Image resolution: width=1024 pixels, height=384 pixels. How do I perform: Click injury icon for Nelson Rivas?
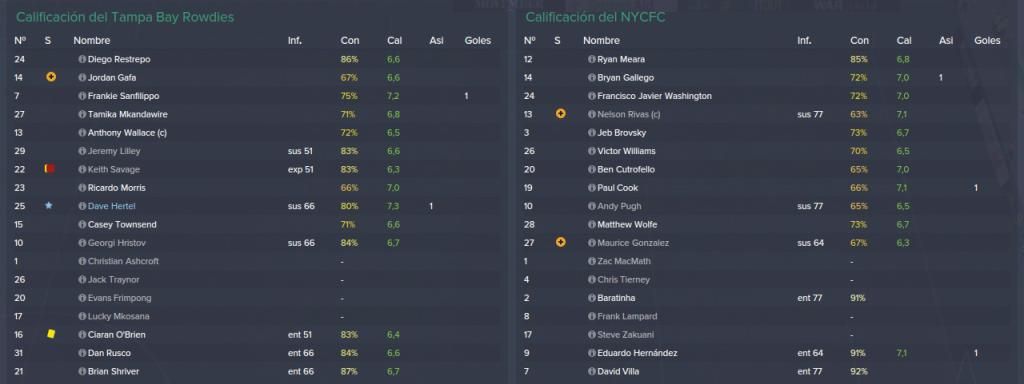[x=560, y=114]
